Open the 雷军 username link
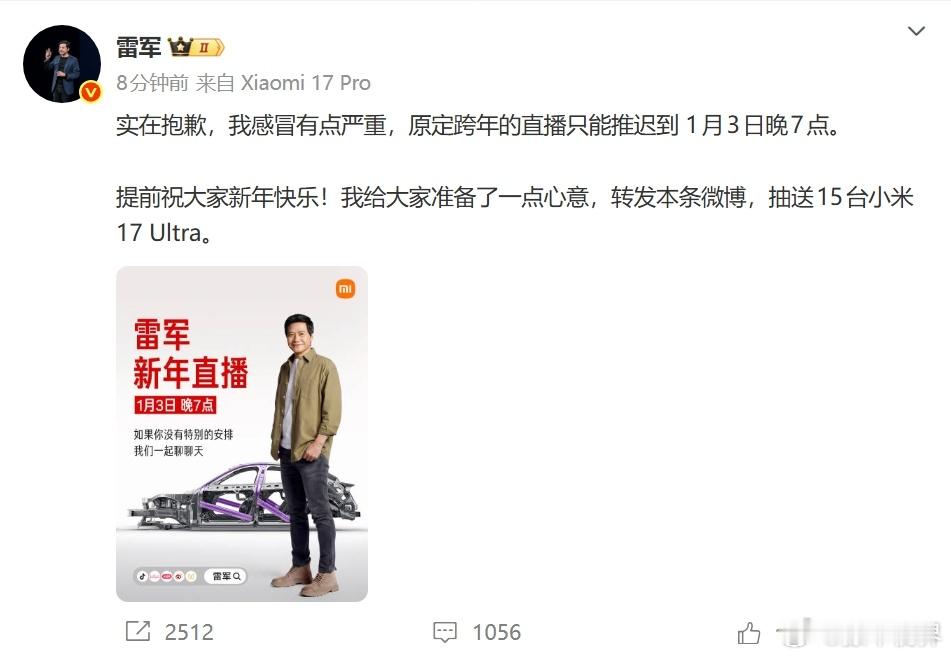951x657 pixels. (x=139, y=47)
